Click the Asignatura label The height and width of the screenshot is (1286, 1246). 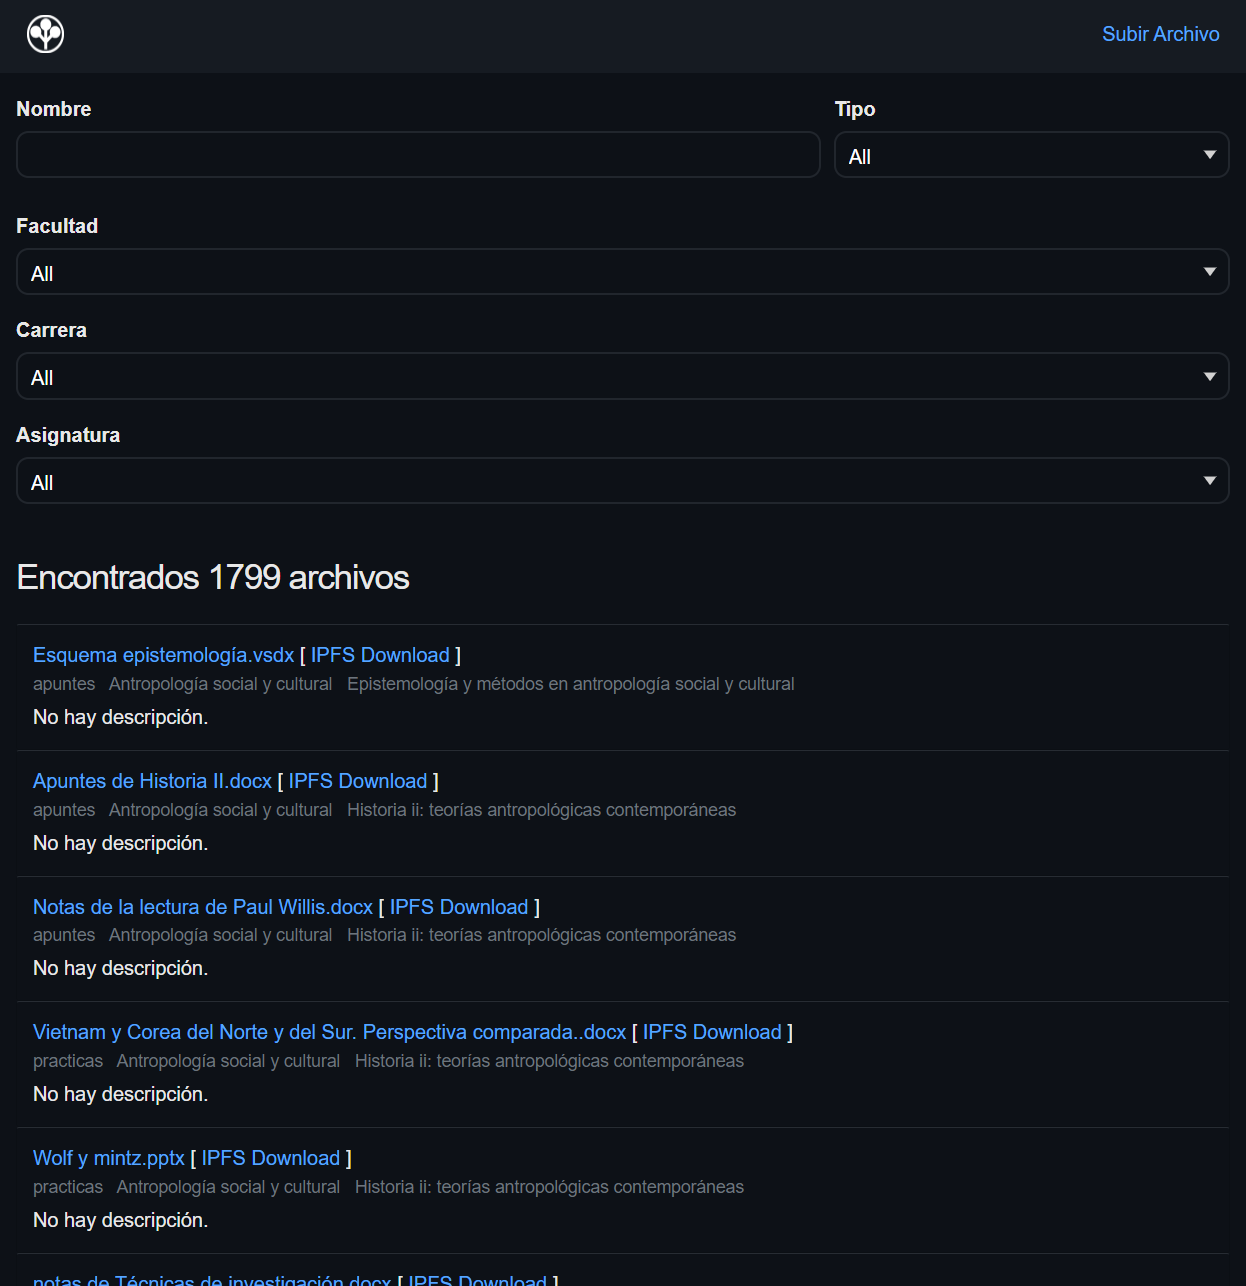coord(68,435)
